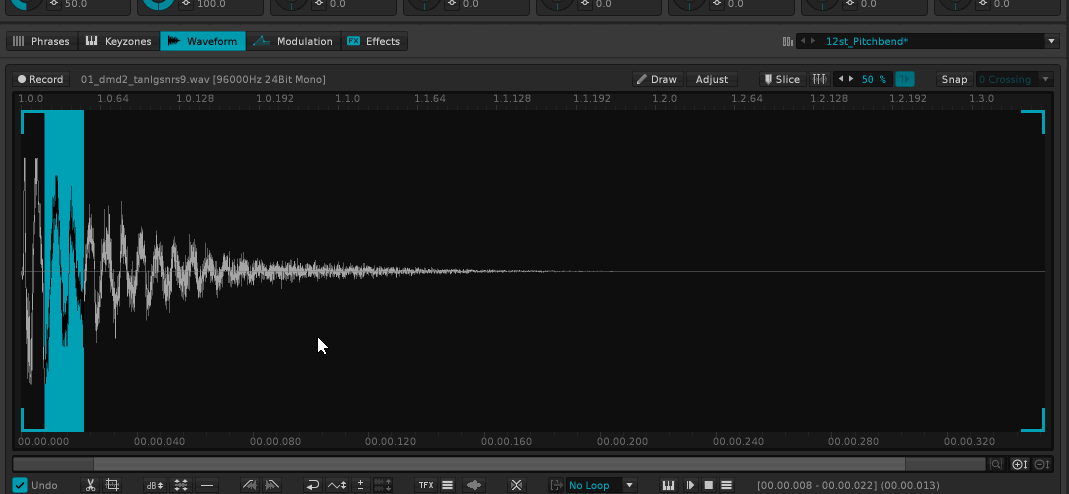This screenshot has height=494, width=1069.
Task: Toggle the Undo checkbox
Action: click(20, 485)
